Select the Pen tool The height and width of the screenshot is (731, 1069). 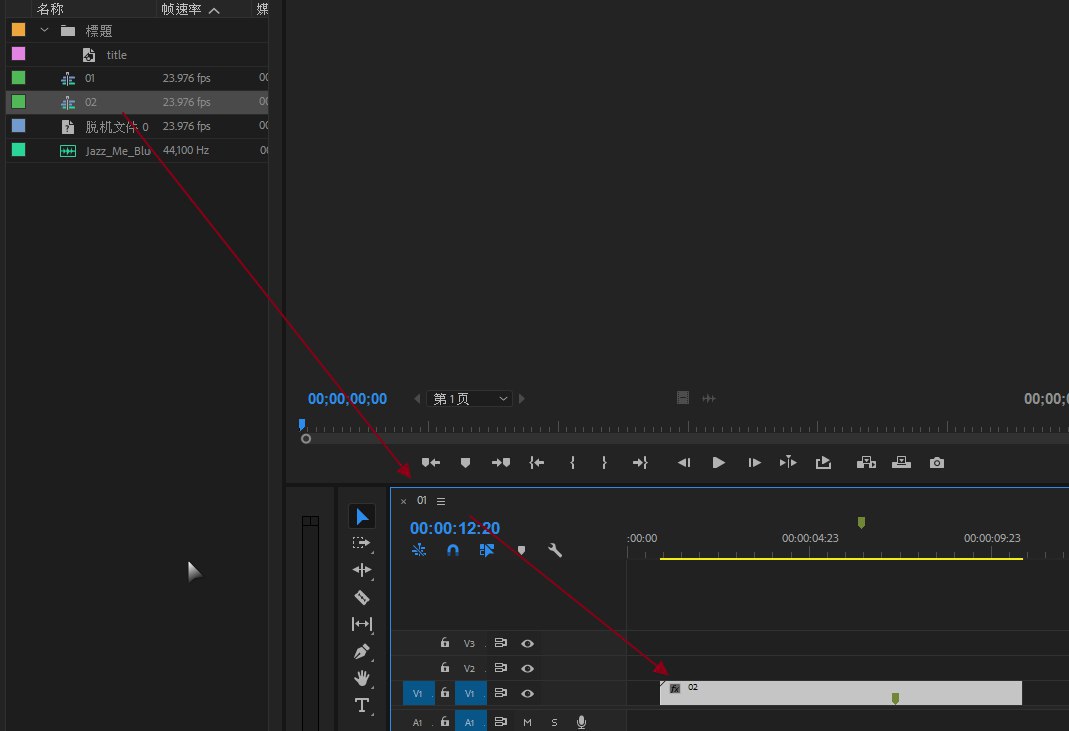(x=362, y=651)
